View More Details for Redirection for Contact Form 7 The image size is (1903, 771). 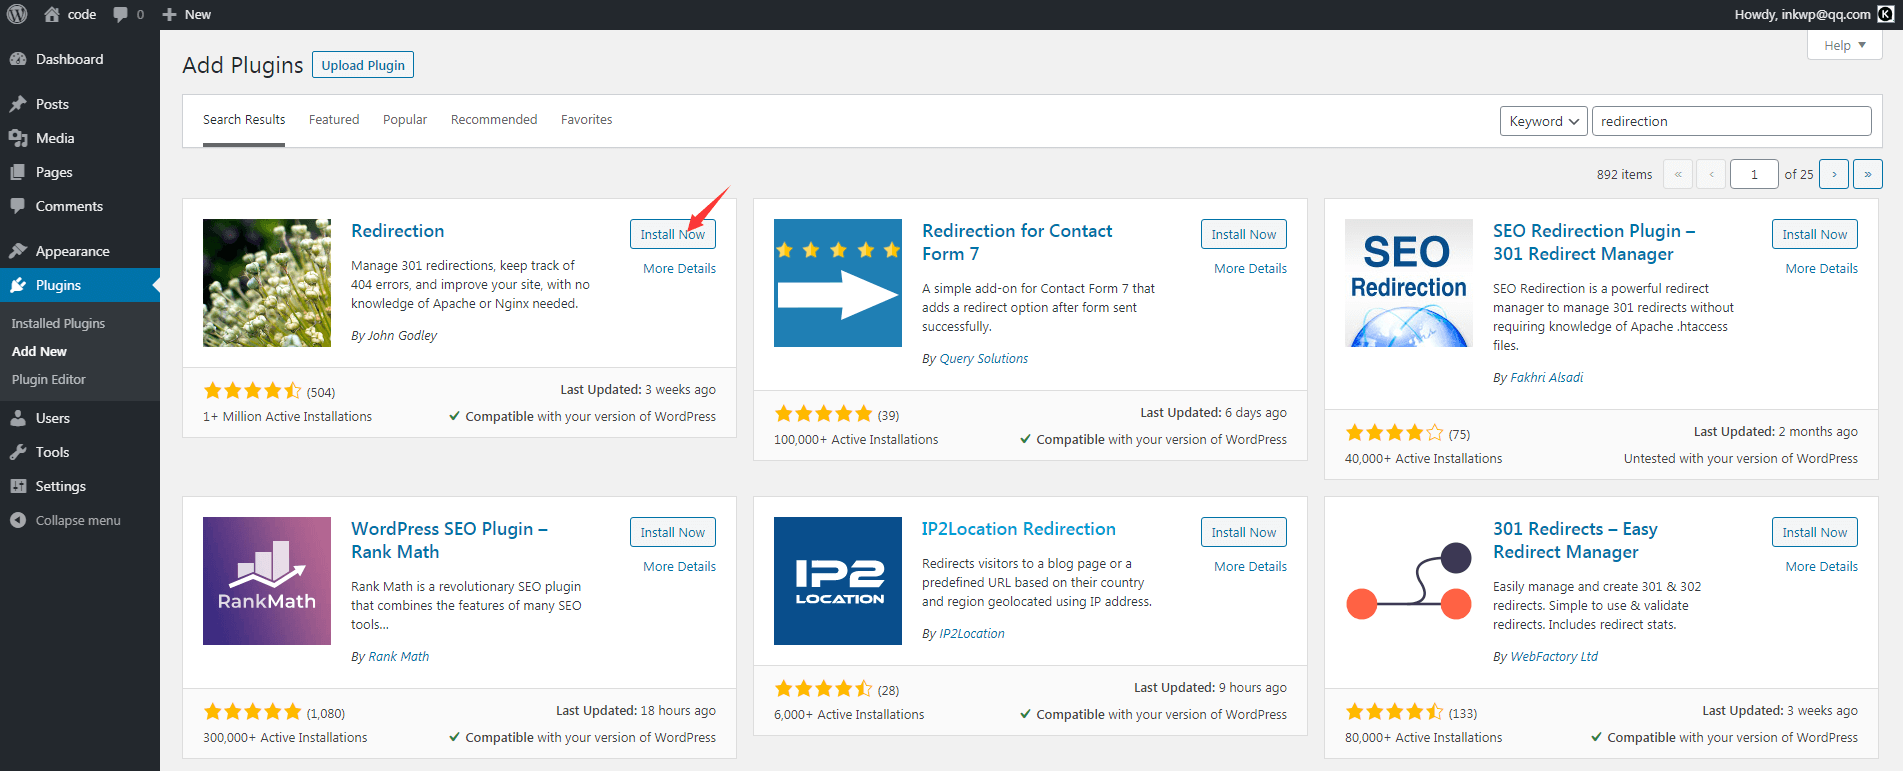point(1250,269)
